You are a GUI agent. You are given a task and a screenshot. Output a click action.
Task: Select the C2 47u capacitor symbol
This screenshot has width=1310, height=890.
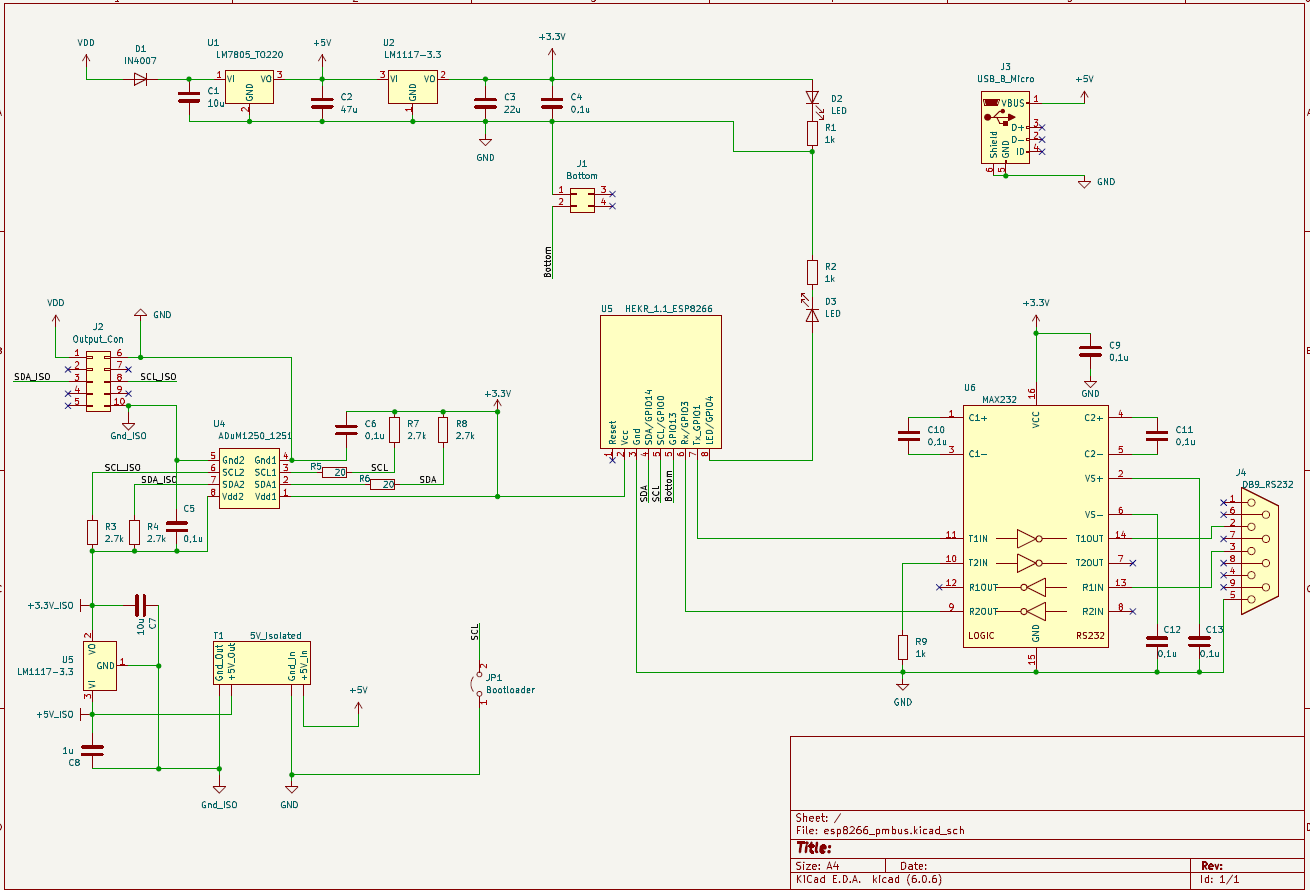pos(322,103)
